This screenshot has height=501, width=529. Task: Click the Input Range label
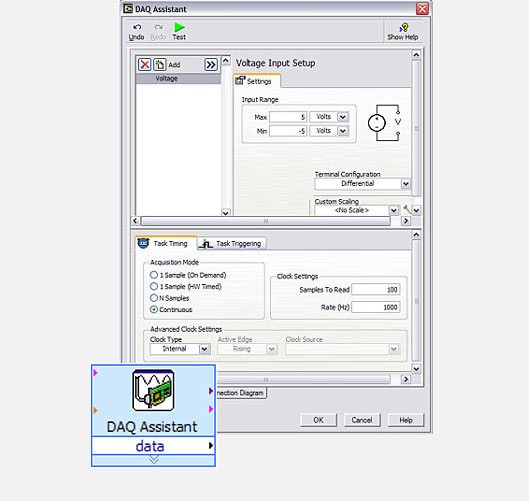click(x=260, y=100)
